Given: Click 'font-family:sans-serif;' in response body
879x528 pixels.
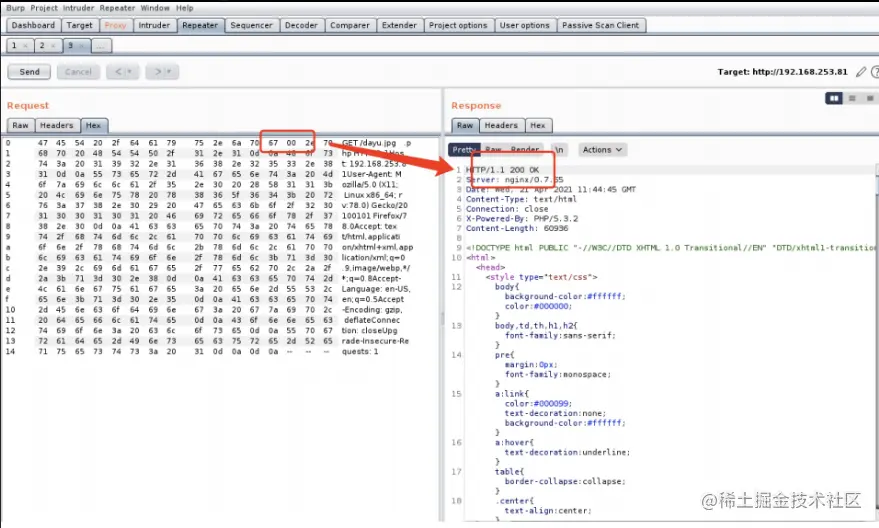Looking at the screenshot, I should tap(560, 335).
